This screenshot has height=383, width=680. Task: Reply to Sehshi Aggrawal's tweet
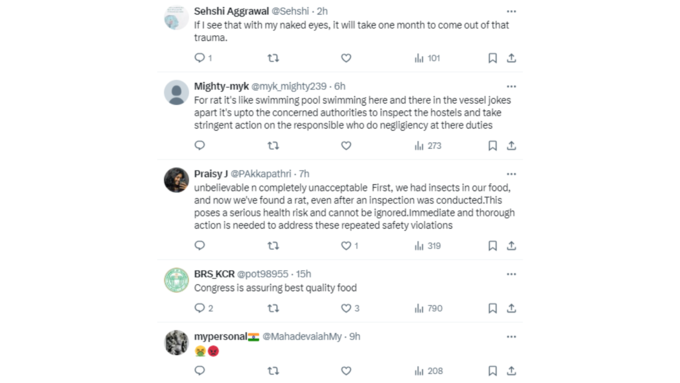pyautogui.click(x=199, y=58)
